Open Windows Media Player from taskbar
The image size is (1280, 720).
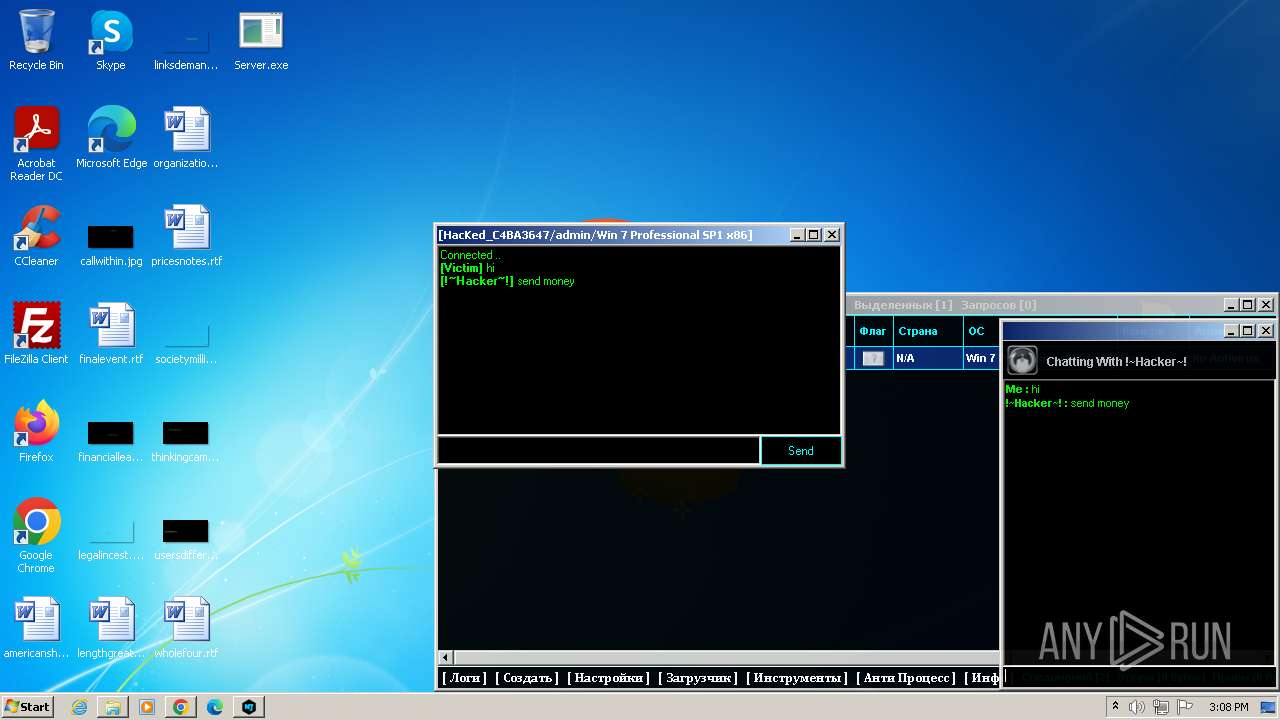coord(147,707)
